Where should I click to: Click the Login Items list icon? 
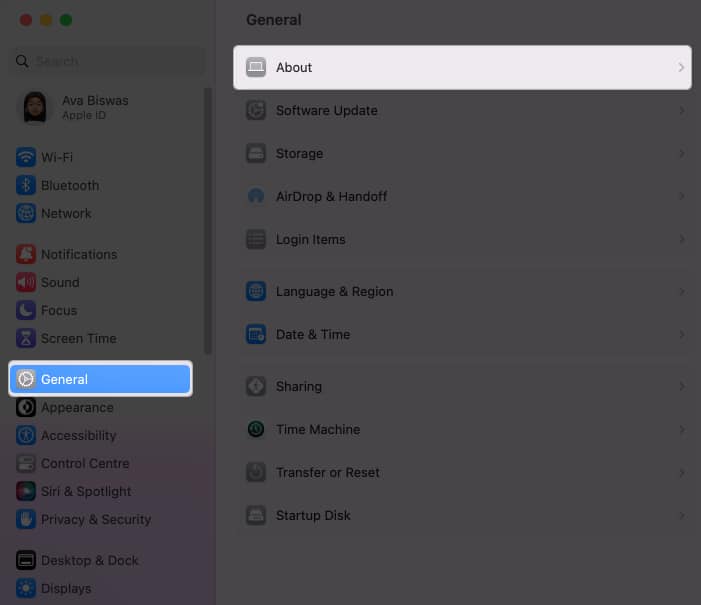coord(256,239)
